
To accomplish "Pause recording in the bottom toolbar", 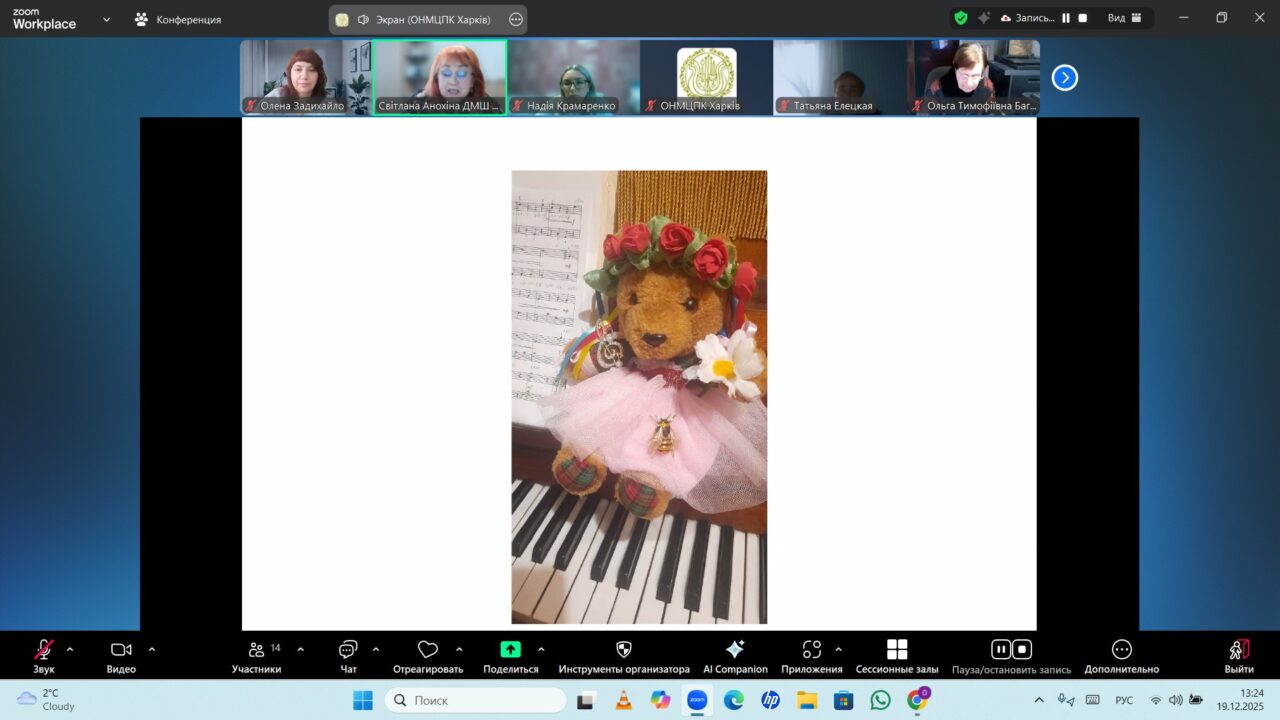I will click(1001, 649).
